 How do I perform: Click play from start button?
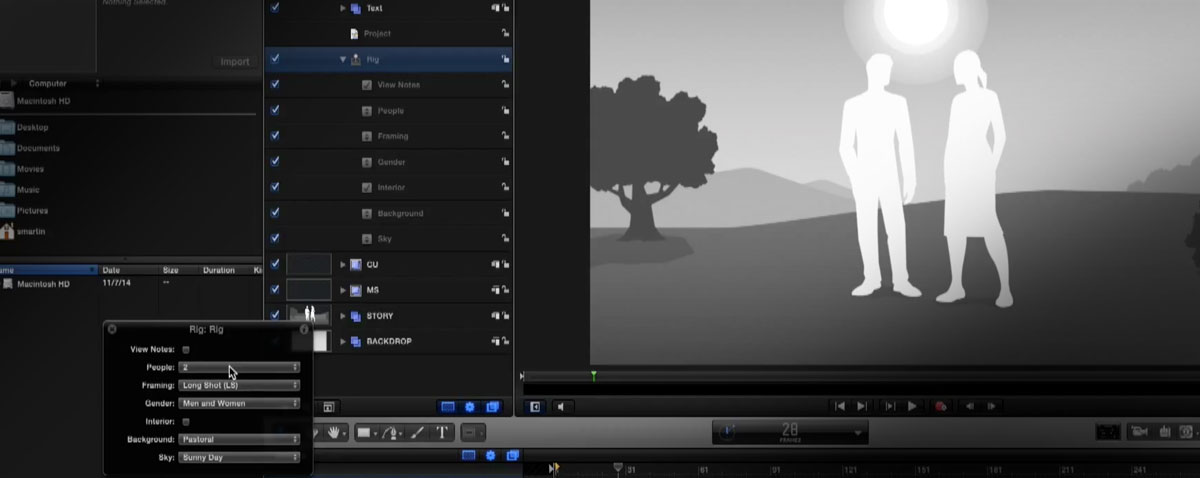coord(888,406)
